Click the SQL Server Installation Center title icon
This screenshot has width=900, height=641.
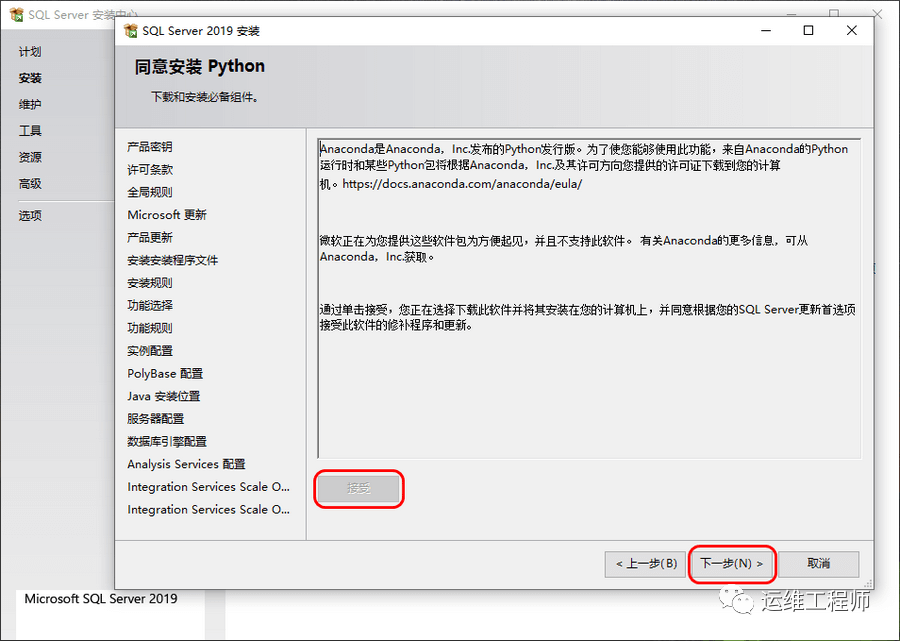(16, 14)
